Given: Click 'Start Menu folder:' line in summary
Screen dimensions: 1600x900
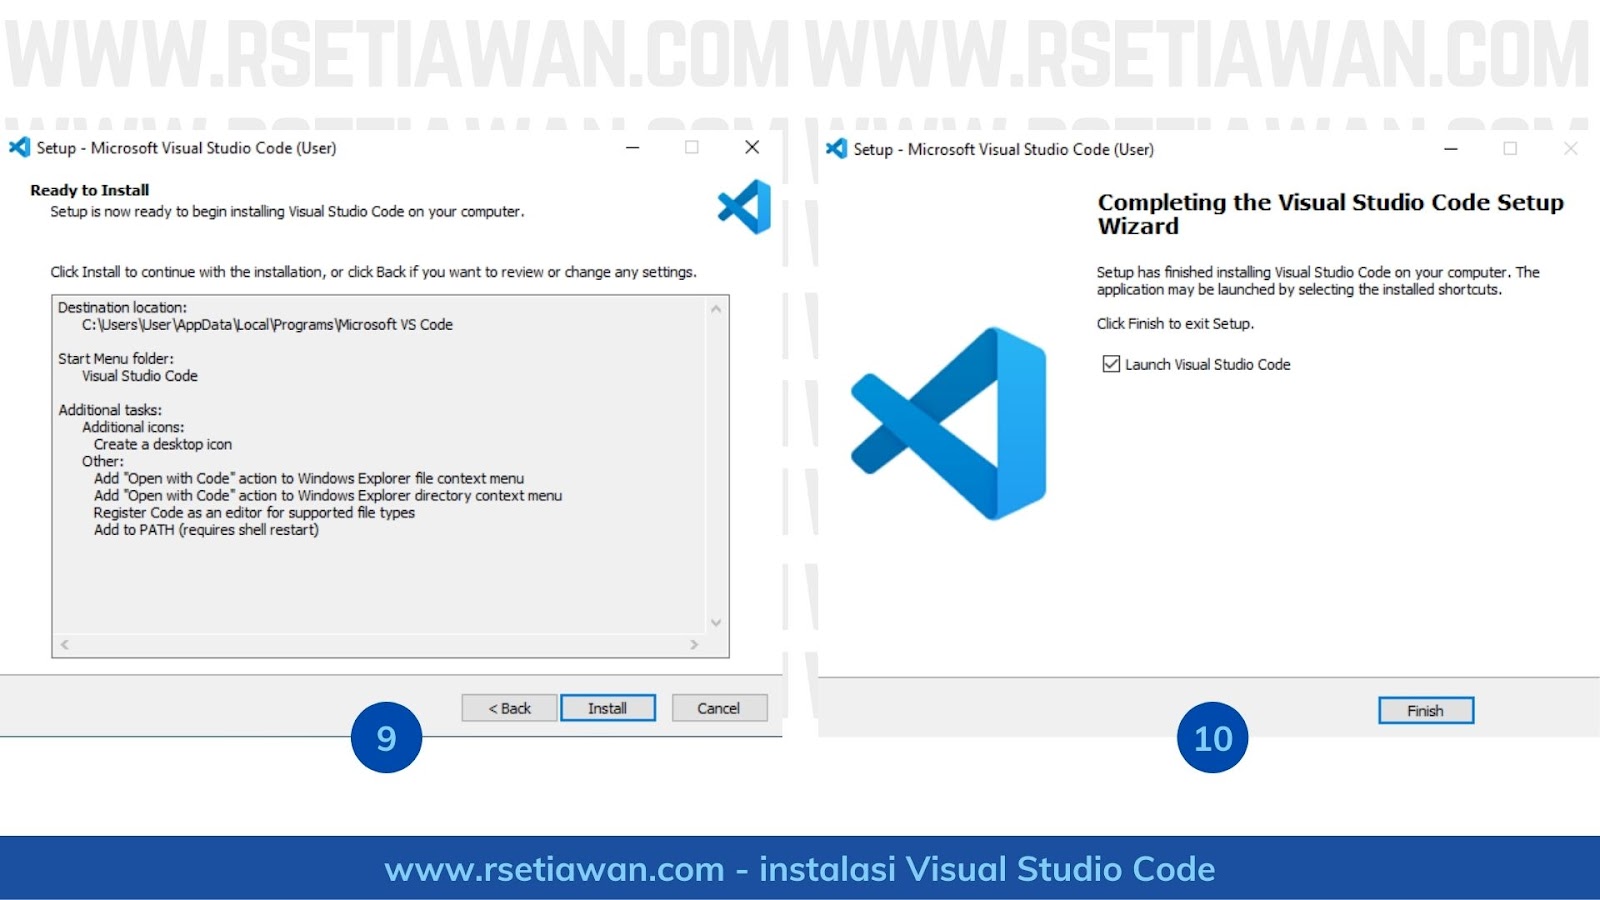Looking at the screenshot, I should [x=116, y=359].
